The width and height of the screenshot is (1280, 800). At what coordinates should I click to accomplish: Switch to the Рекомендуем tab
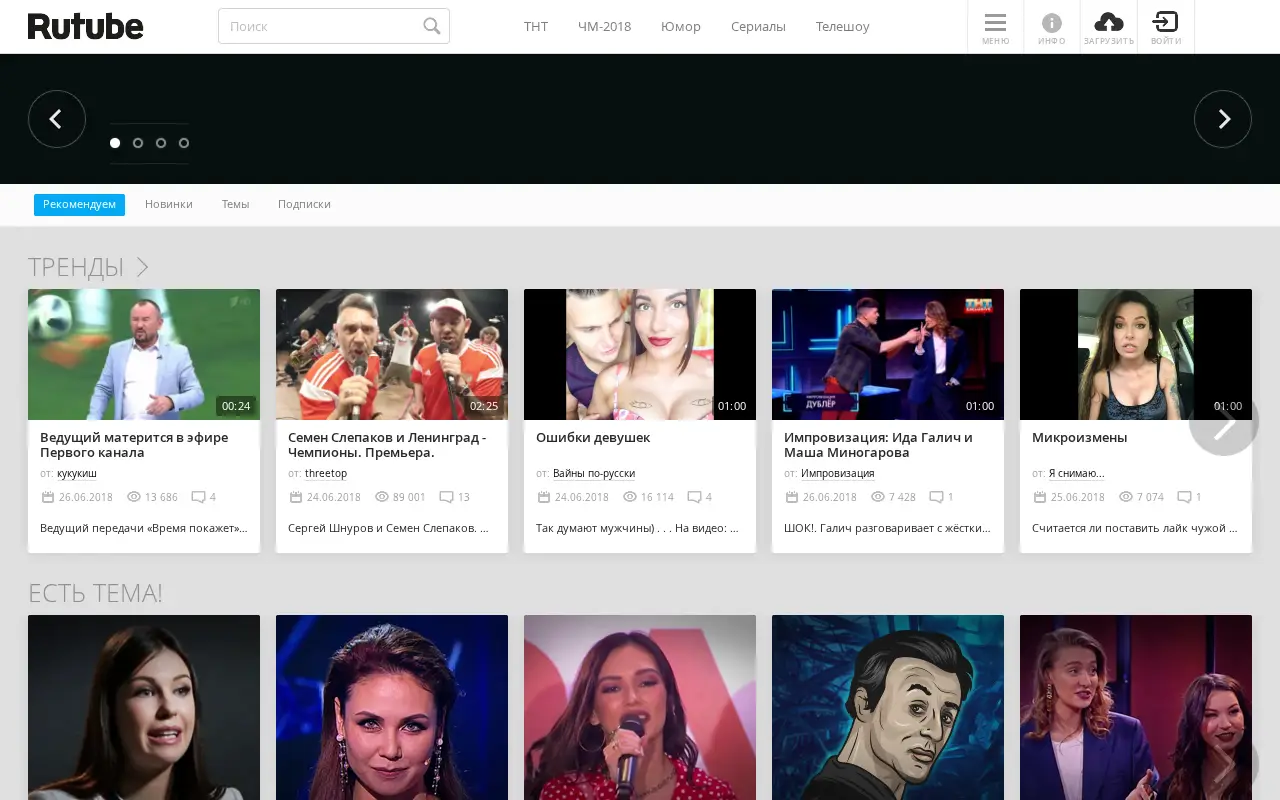79,204
